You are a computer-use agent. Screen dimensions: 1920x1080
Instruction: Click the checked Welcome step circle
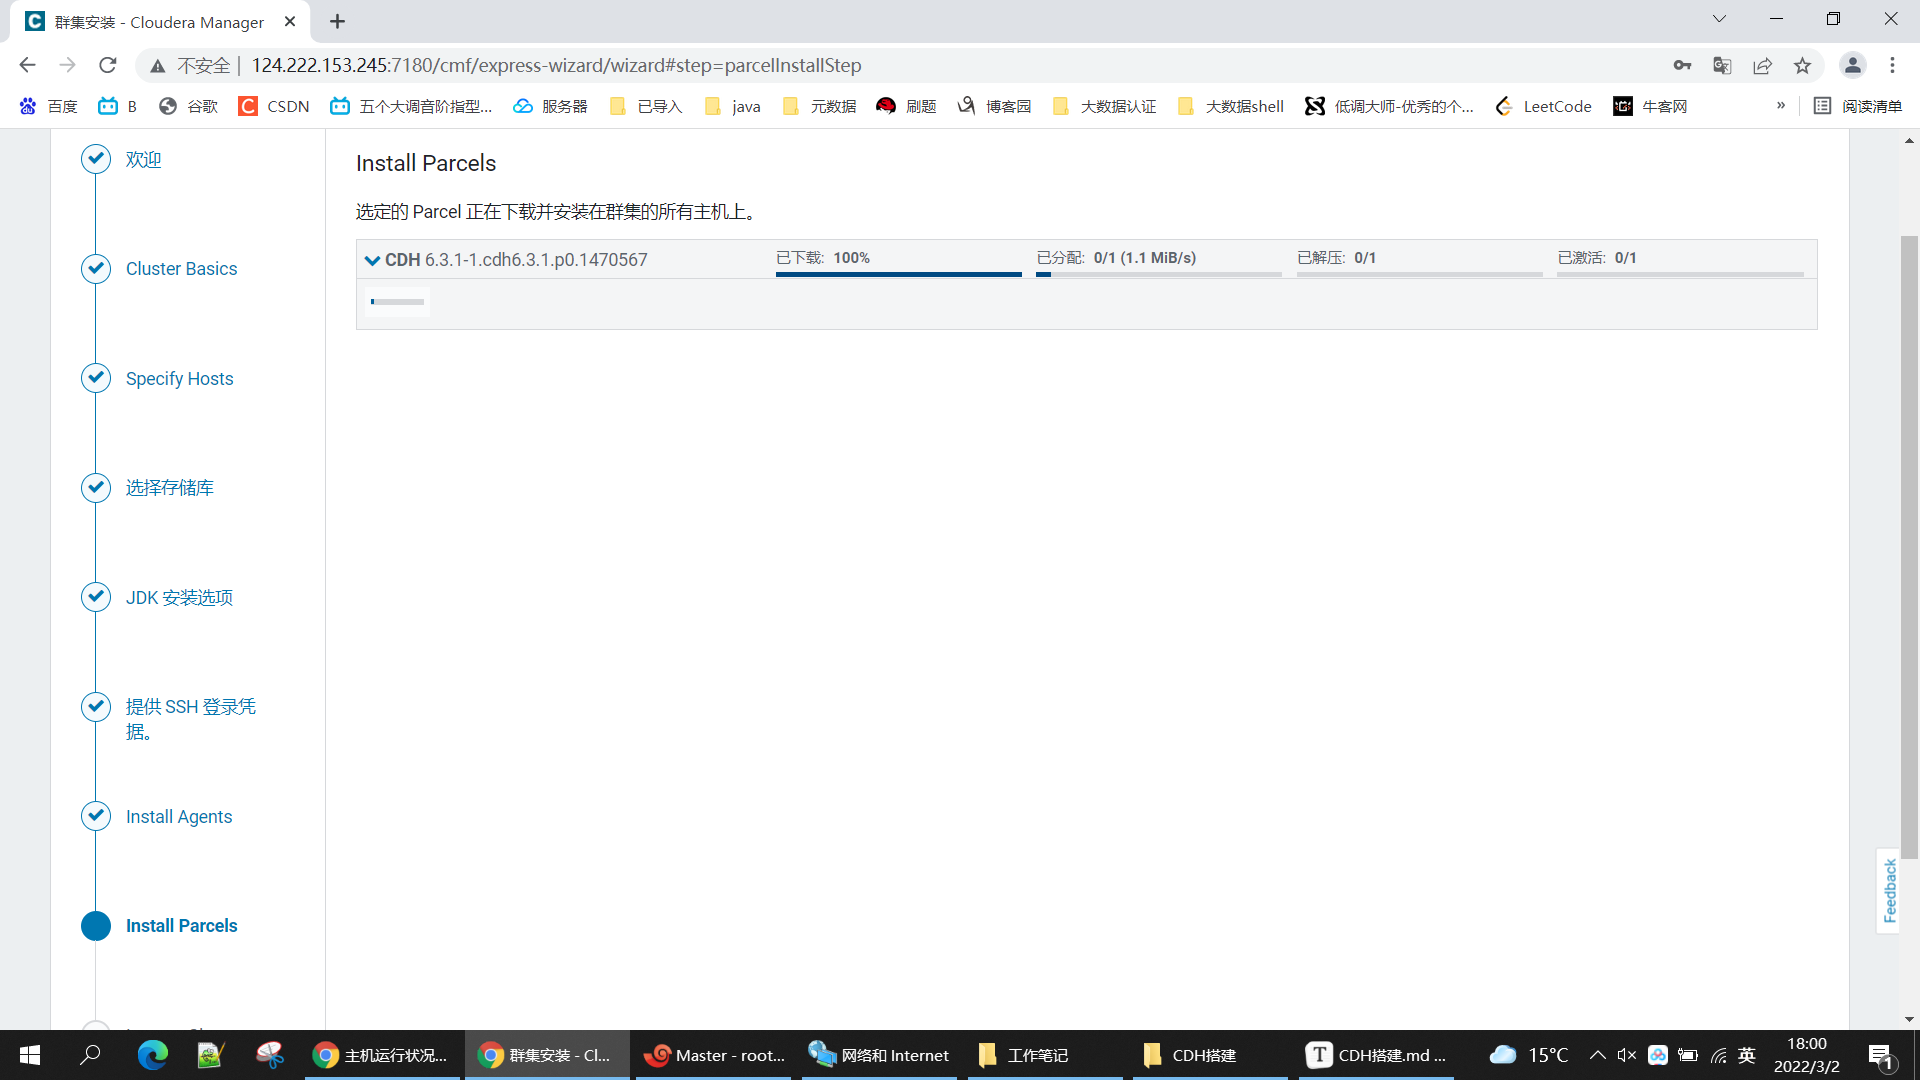pyautogui.click(x=96, y=159)
